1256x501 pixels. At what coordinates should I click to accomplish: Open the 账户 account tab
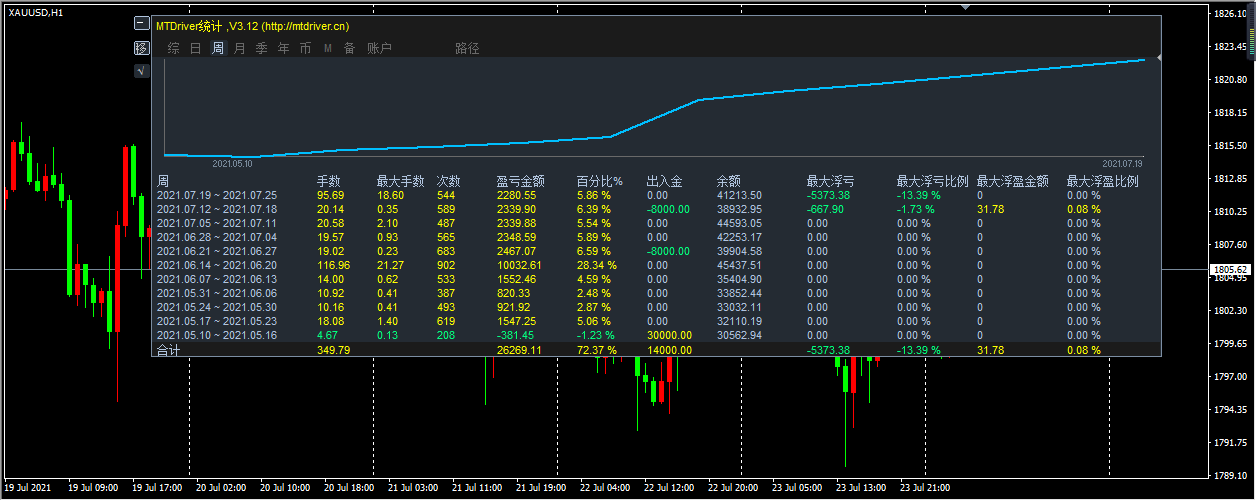click(x=379, y=48)
